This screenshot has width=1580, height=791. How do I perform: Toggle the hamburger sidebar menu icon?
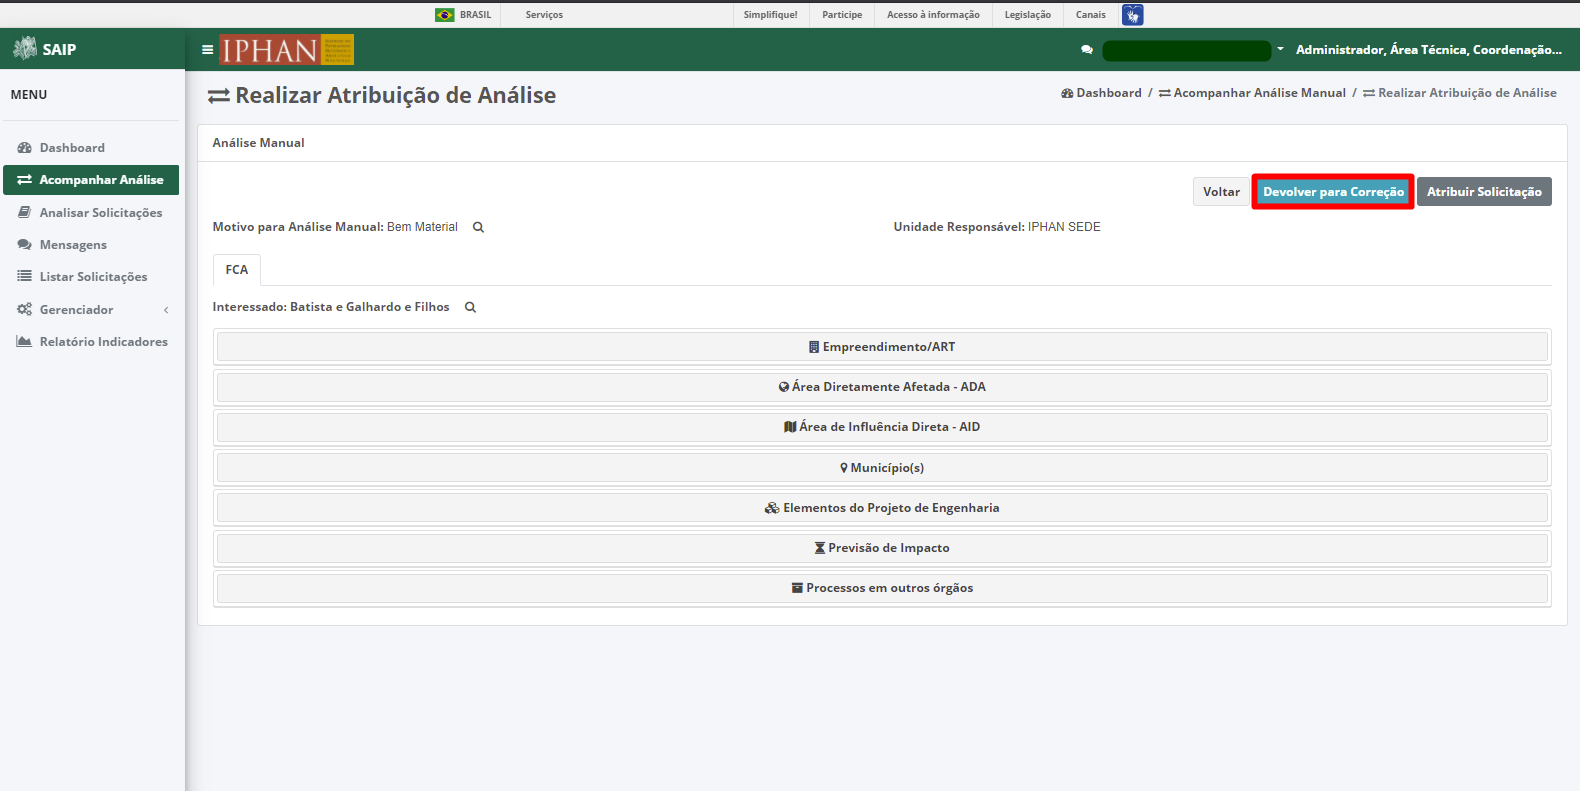pyautogui.click(x=207, y=49)
